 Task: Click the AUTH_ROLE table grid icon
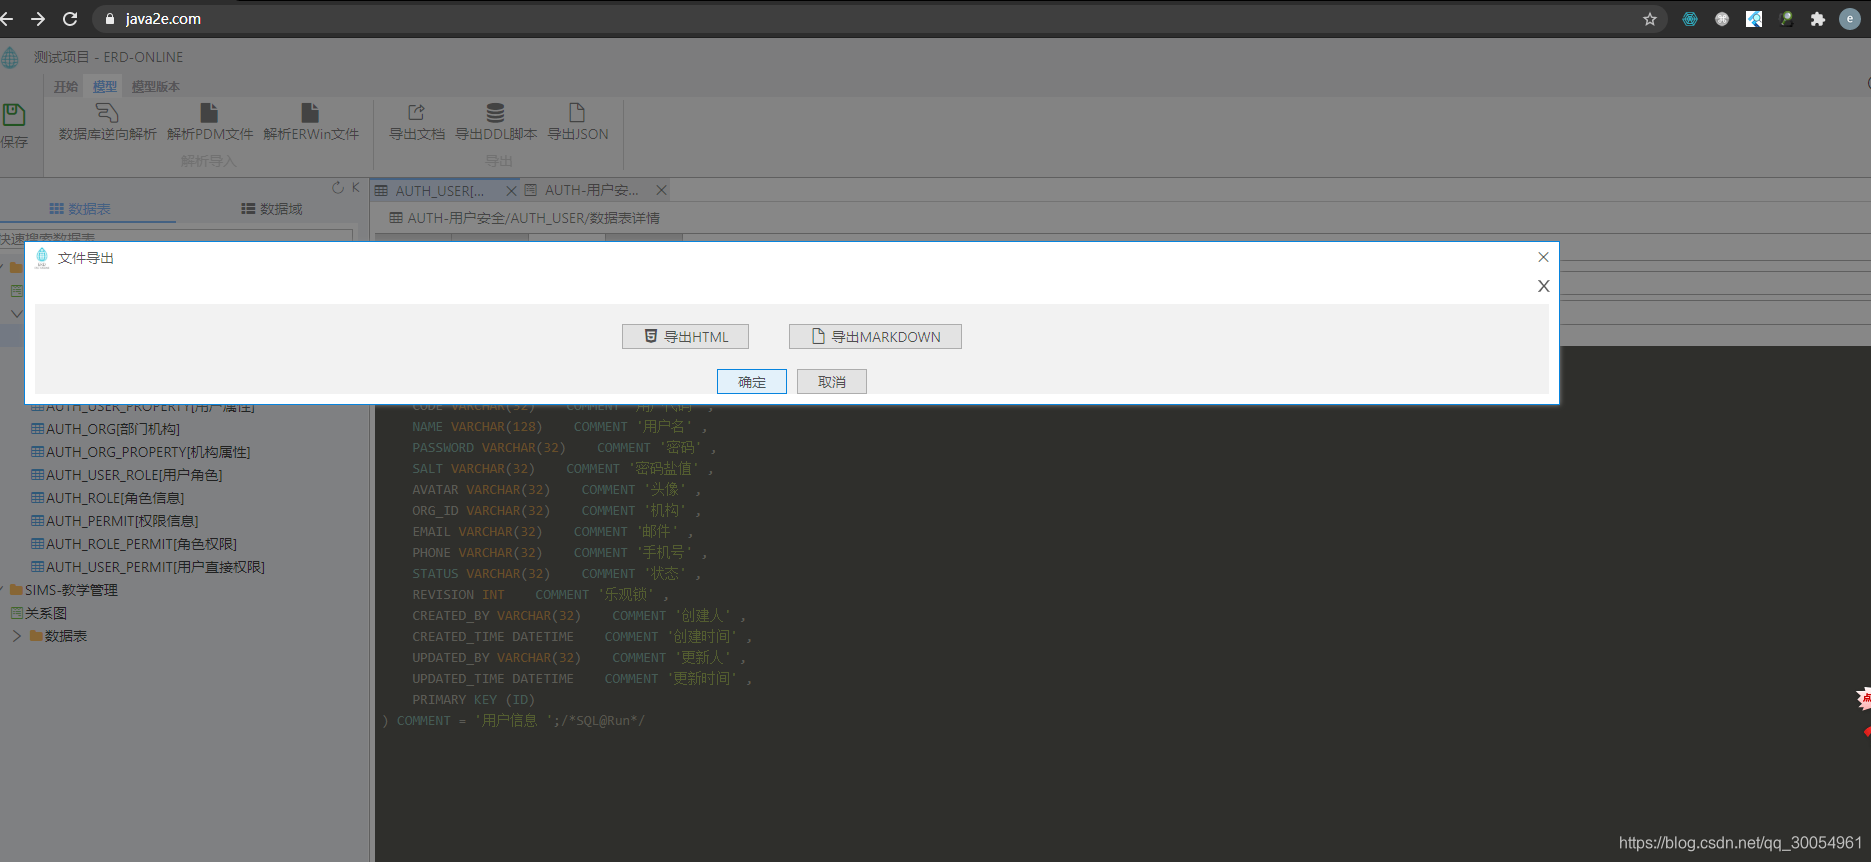(x=37, y=498)
